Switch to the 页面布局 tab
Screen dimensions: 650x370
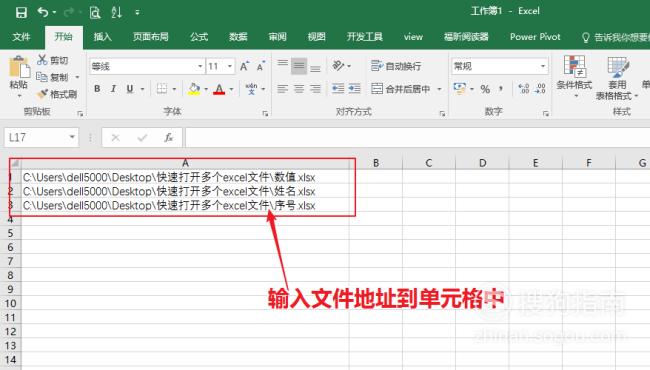pyautogui.click(x=150, y=37)
